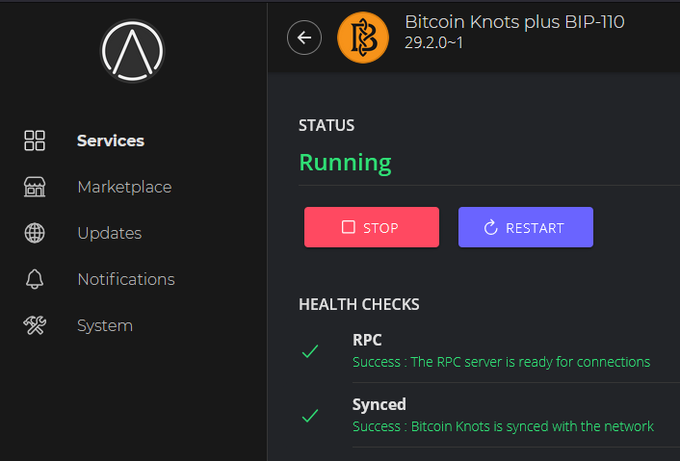Click the RPC health check label
This screenshot has width=680, height=461.
pos(367,340)
